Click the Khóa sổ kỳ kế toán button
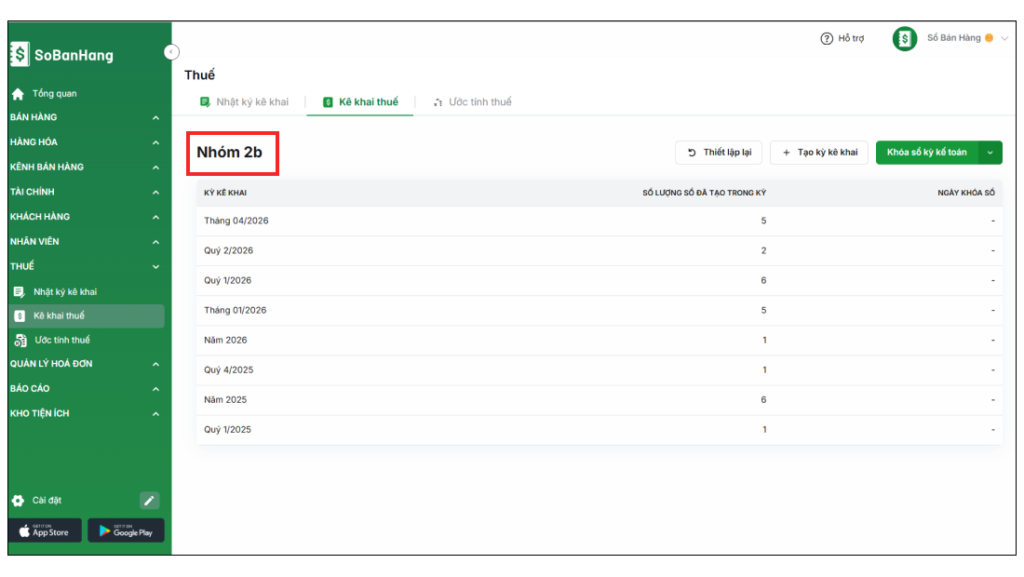Screen dimensions: 1024x577 pos(926,153)
